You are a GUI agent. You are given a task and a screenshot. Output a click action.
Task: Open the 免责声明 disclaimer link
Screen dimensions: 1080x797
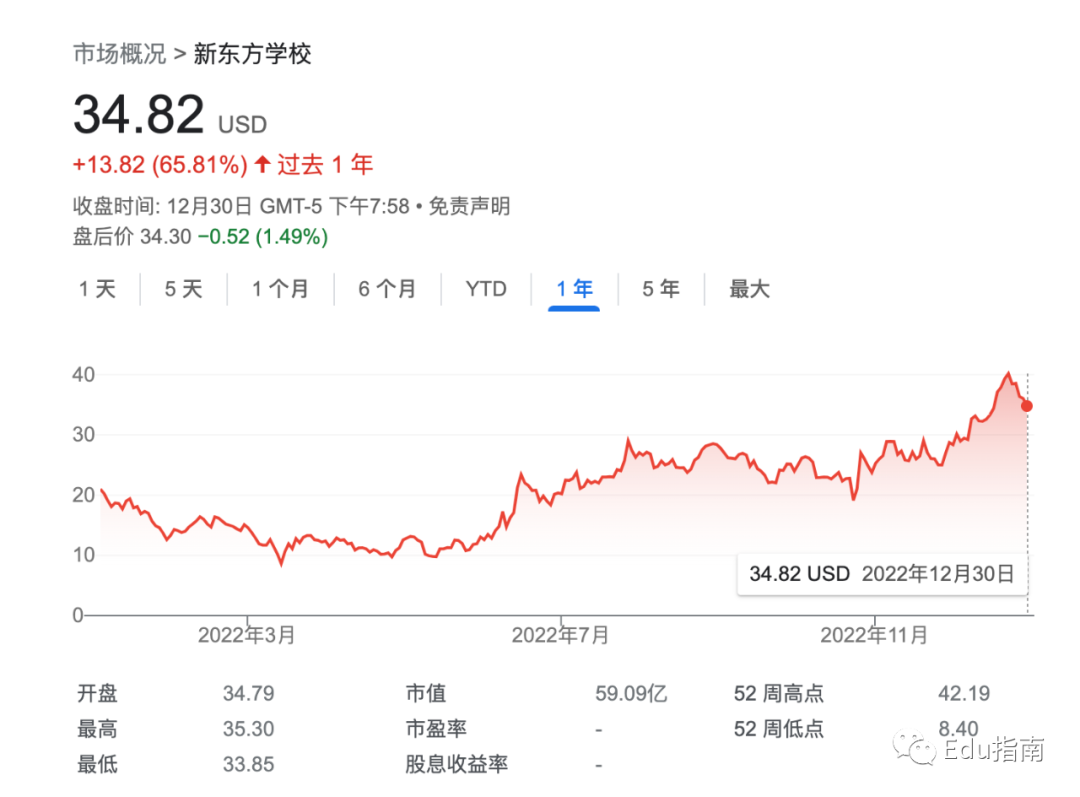point(469,206)
